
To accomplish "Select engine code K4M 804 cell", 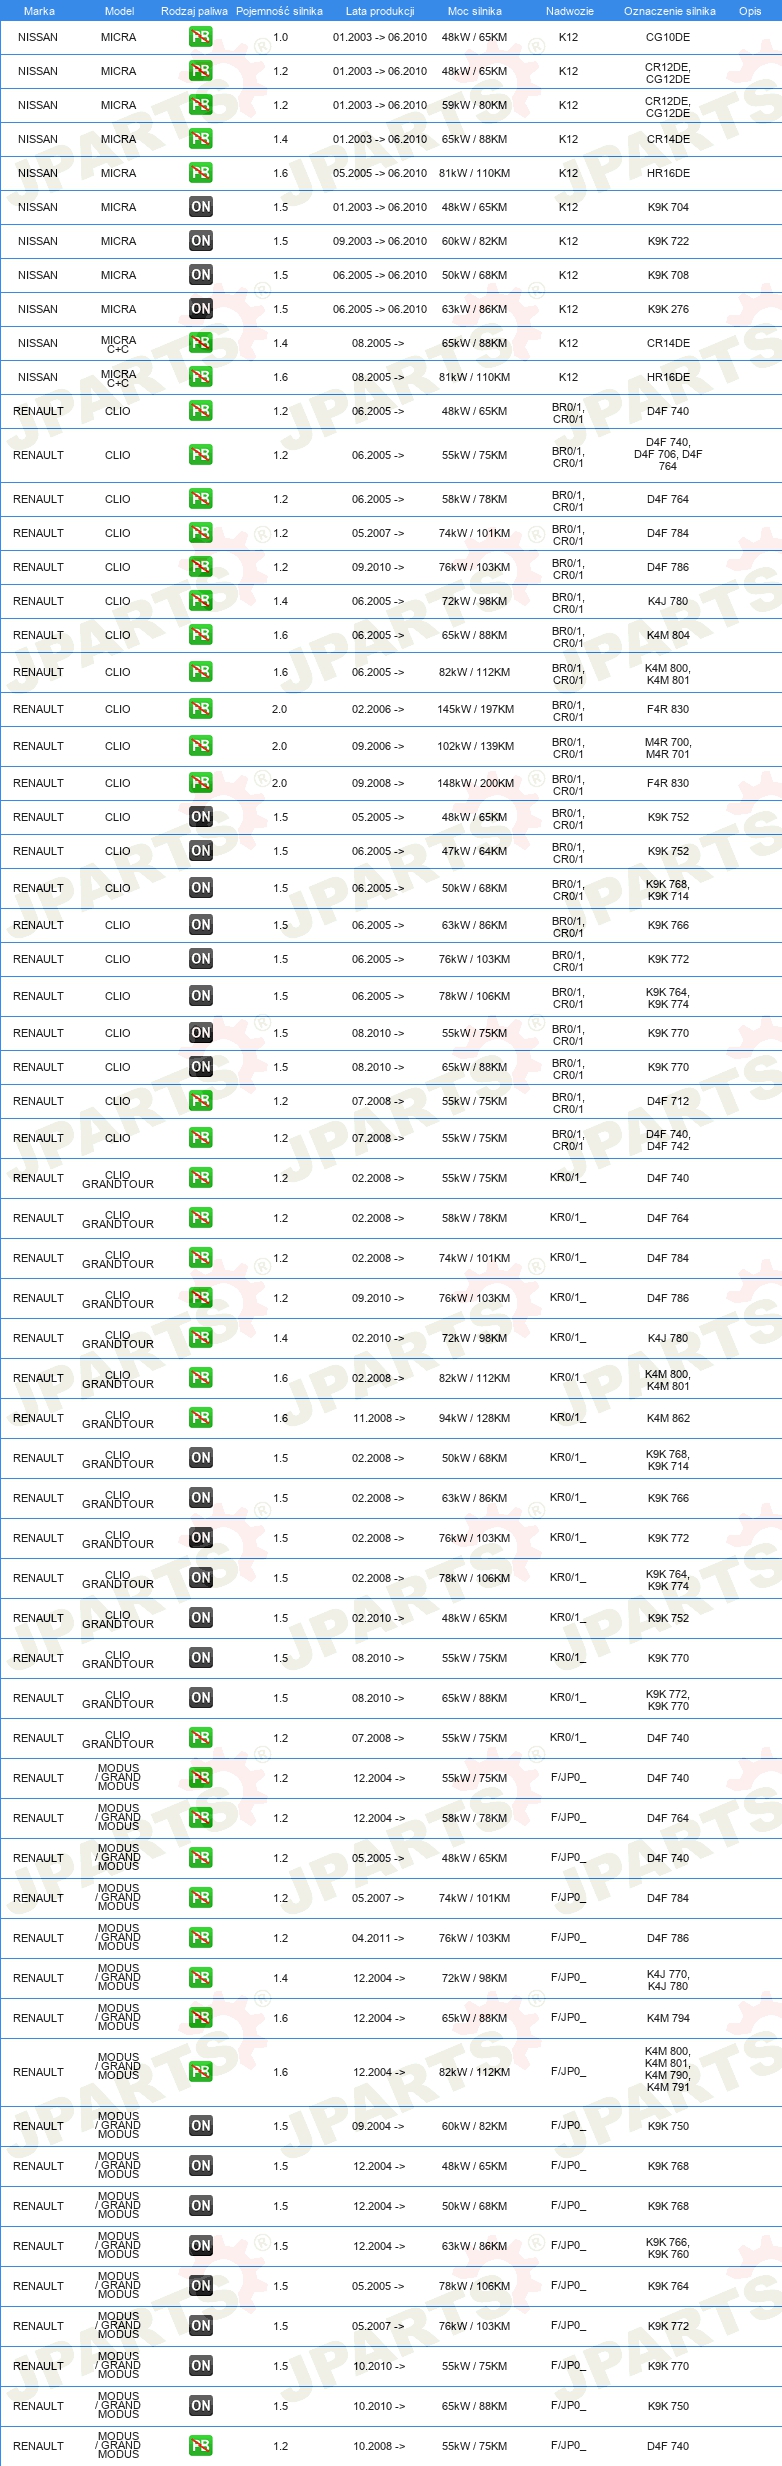I will click(668, 635).
